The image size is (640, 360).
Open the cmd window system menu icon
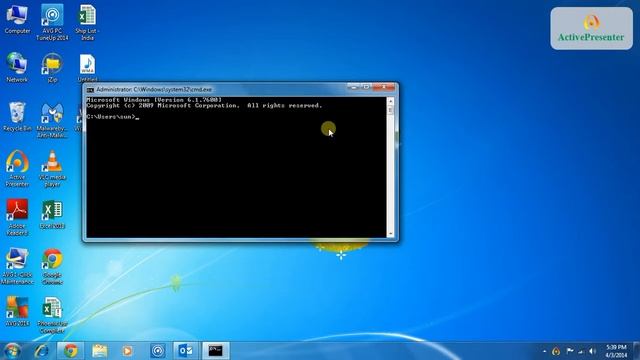pyautogui.click(x=90, y=89)
